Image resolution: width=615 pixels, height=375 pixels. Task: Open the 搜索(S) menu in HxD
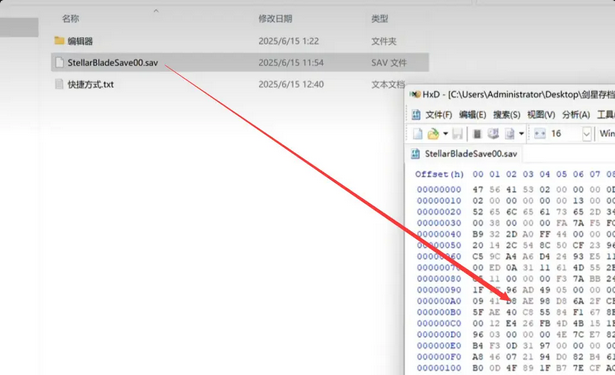[507, 115]
